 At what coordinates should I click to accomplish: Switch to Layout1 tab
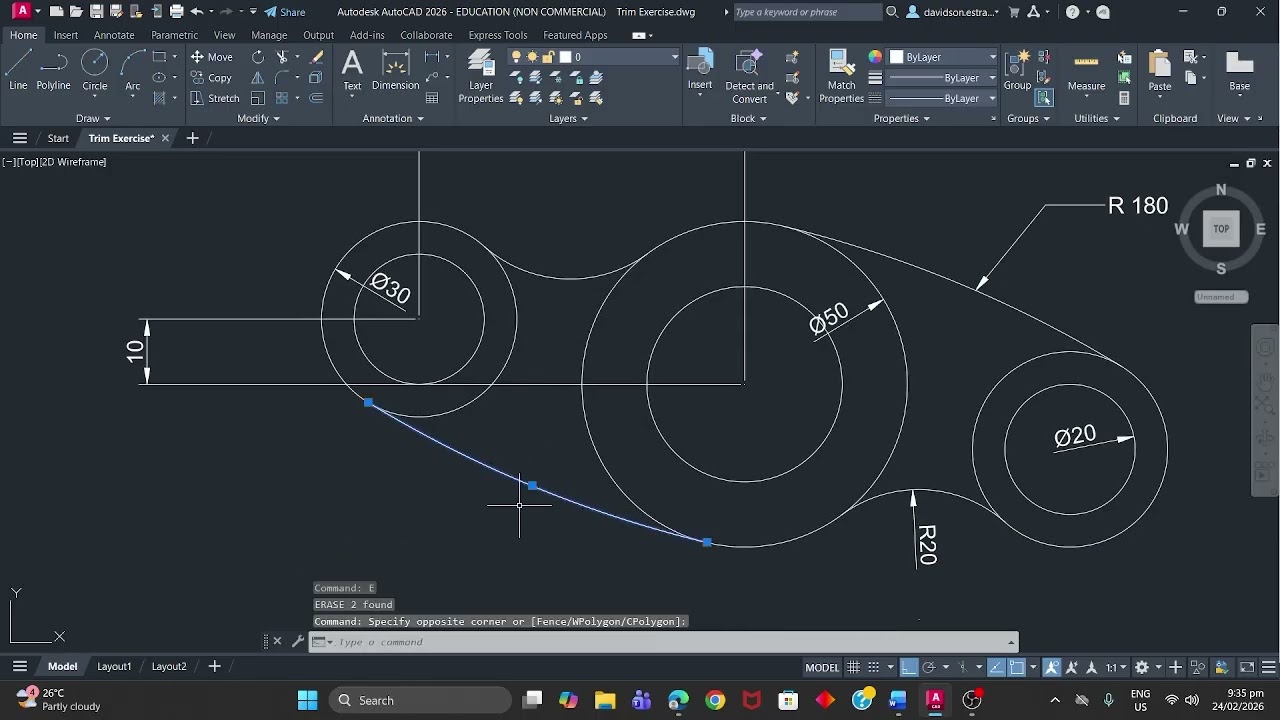pyautogui.click(x=114, y=667)
